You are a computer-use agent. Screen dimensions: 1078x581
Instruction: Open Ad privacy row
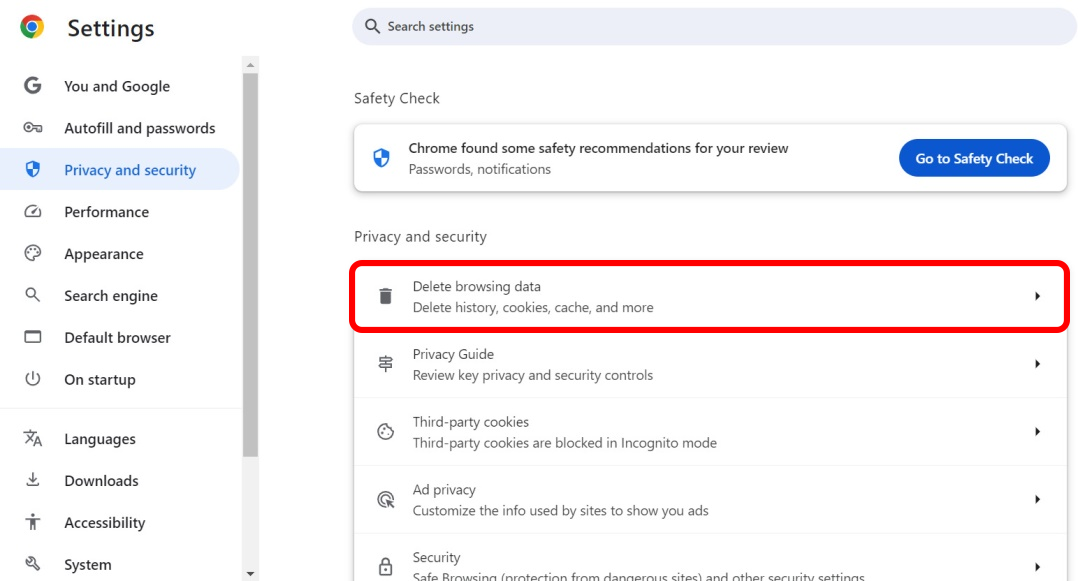point(710,499)
